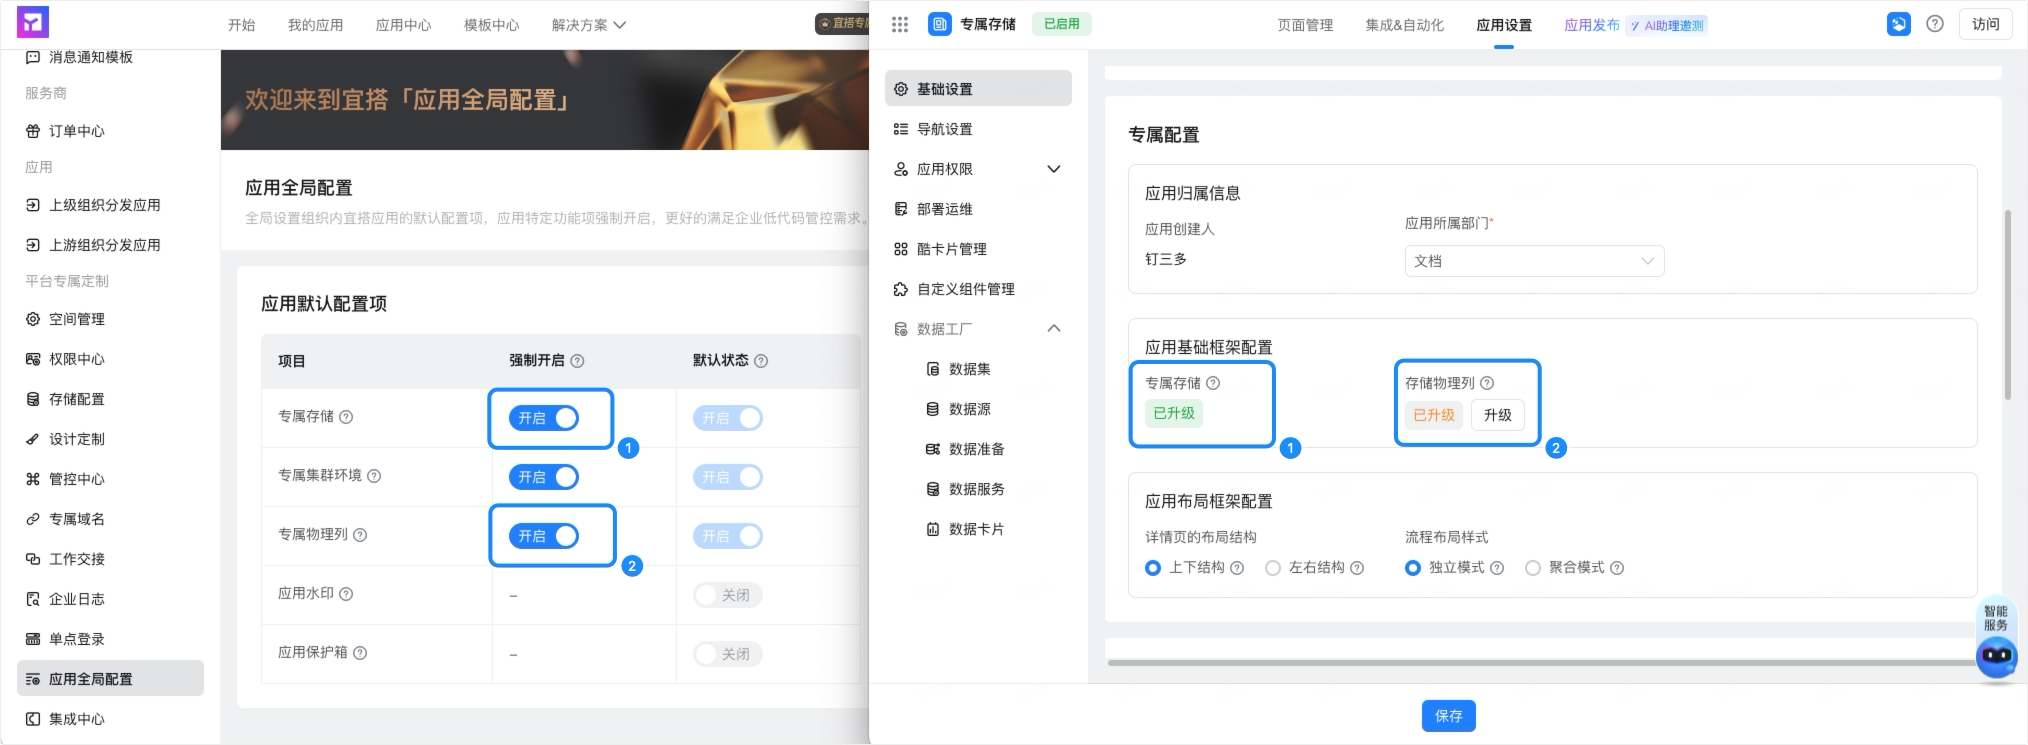Click the help question-mark icon in header
The width and height of the screenshot is (2028, 745).
pyautogui.click(x=1935, y=24)
